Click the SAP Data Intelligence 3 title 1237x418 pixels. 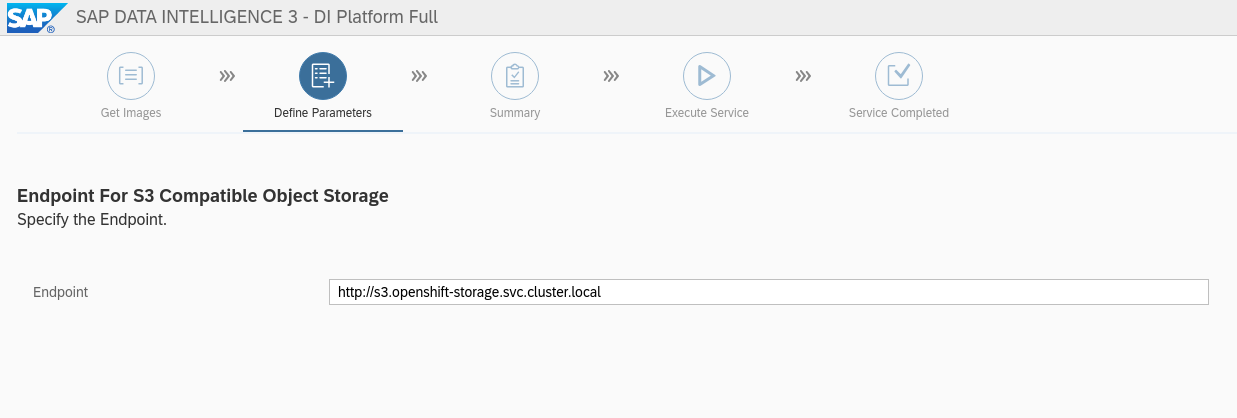257,17
